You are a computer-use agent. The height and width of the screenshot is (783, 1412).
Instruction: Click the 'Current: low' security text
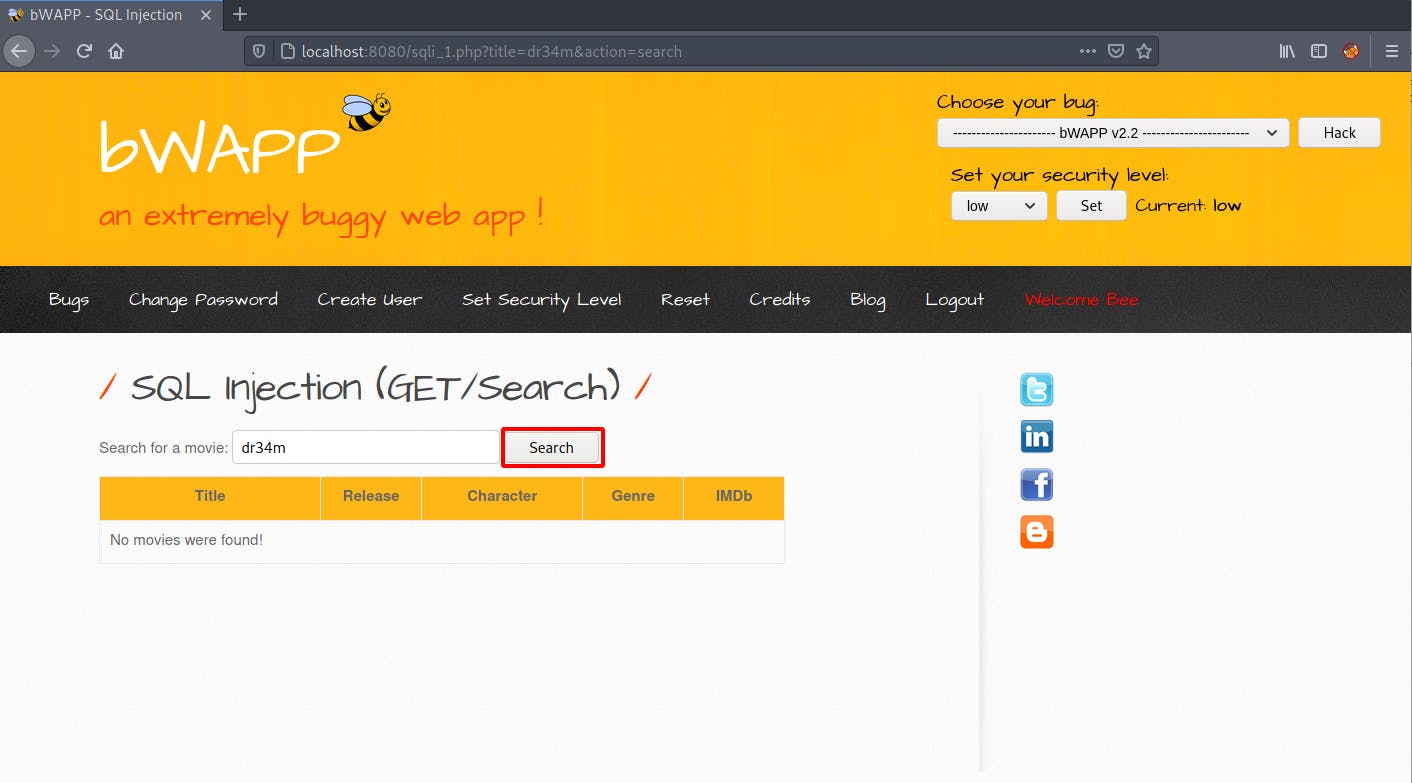click(x=1188, y=205)
